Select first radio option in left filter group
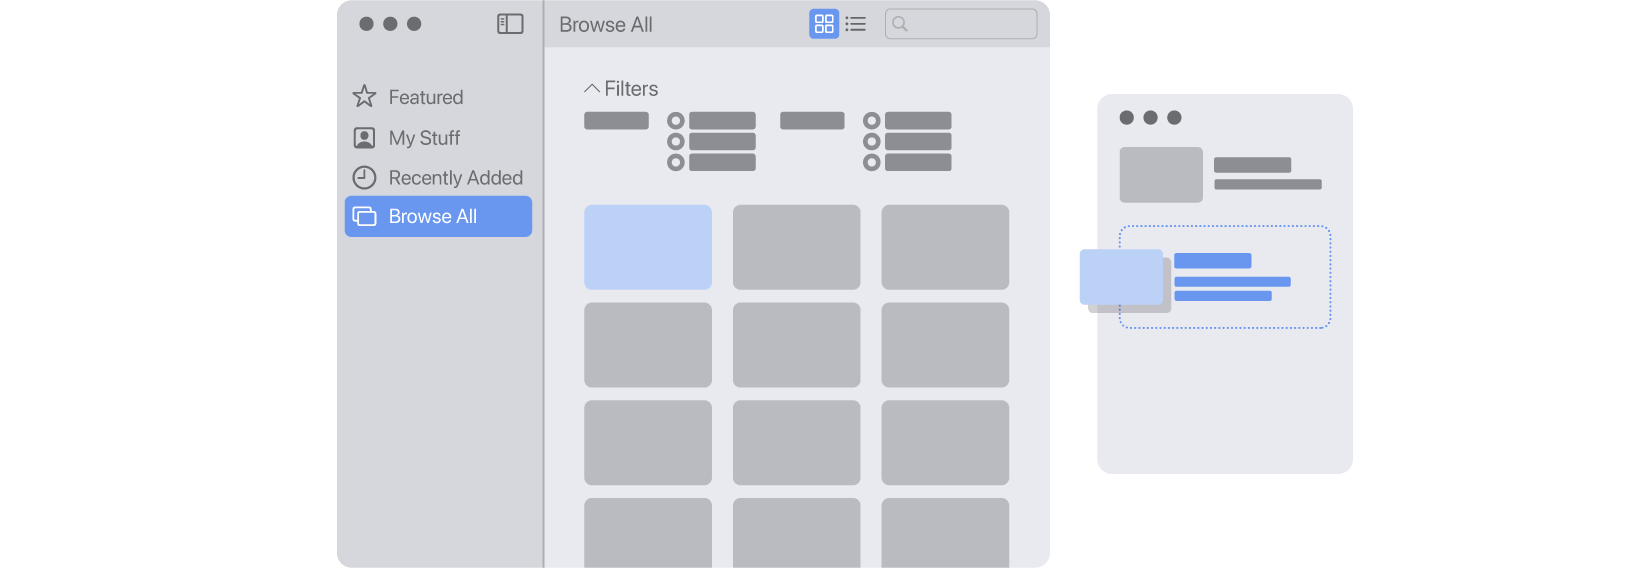Image resolution: width=1632 pixels, height=568 pixels. [x=676, y=121]
